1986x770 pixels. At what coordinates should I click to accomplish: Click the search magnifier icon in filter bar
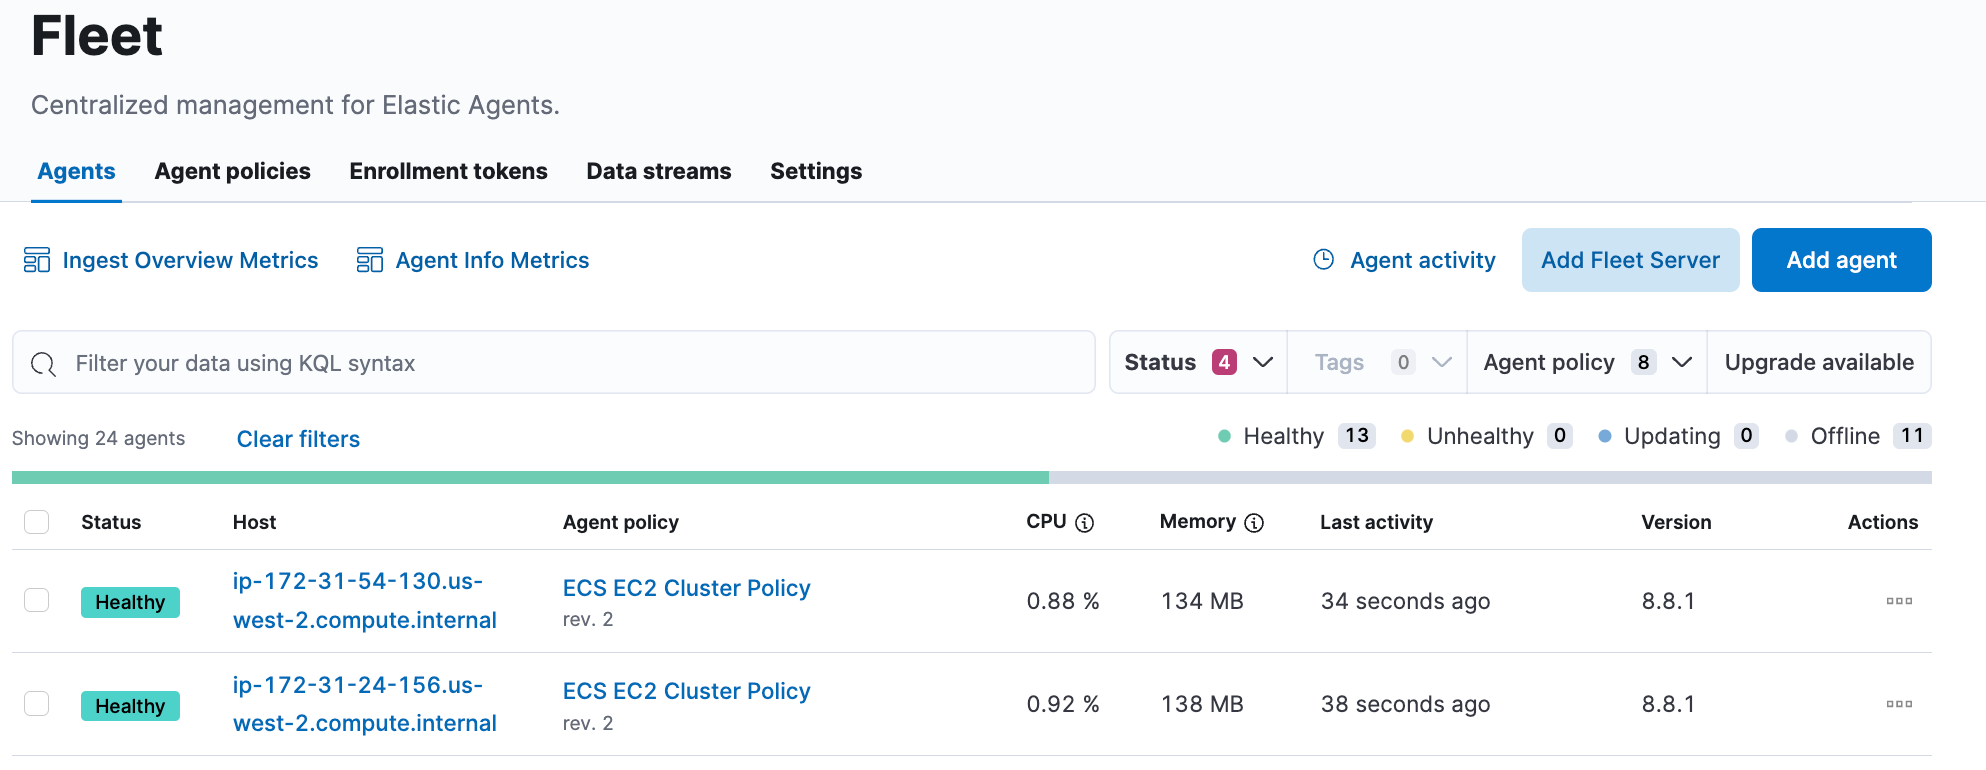[x=44, y=364]
